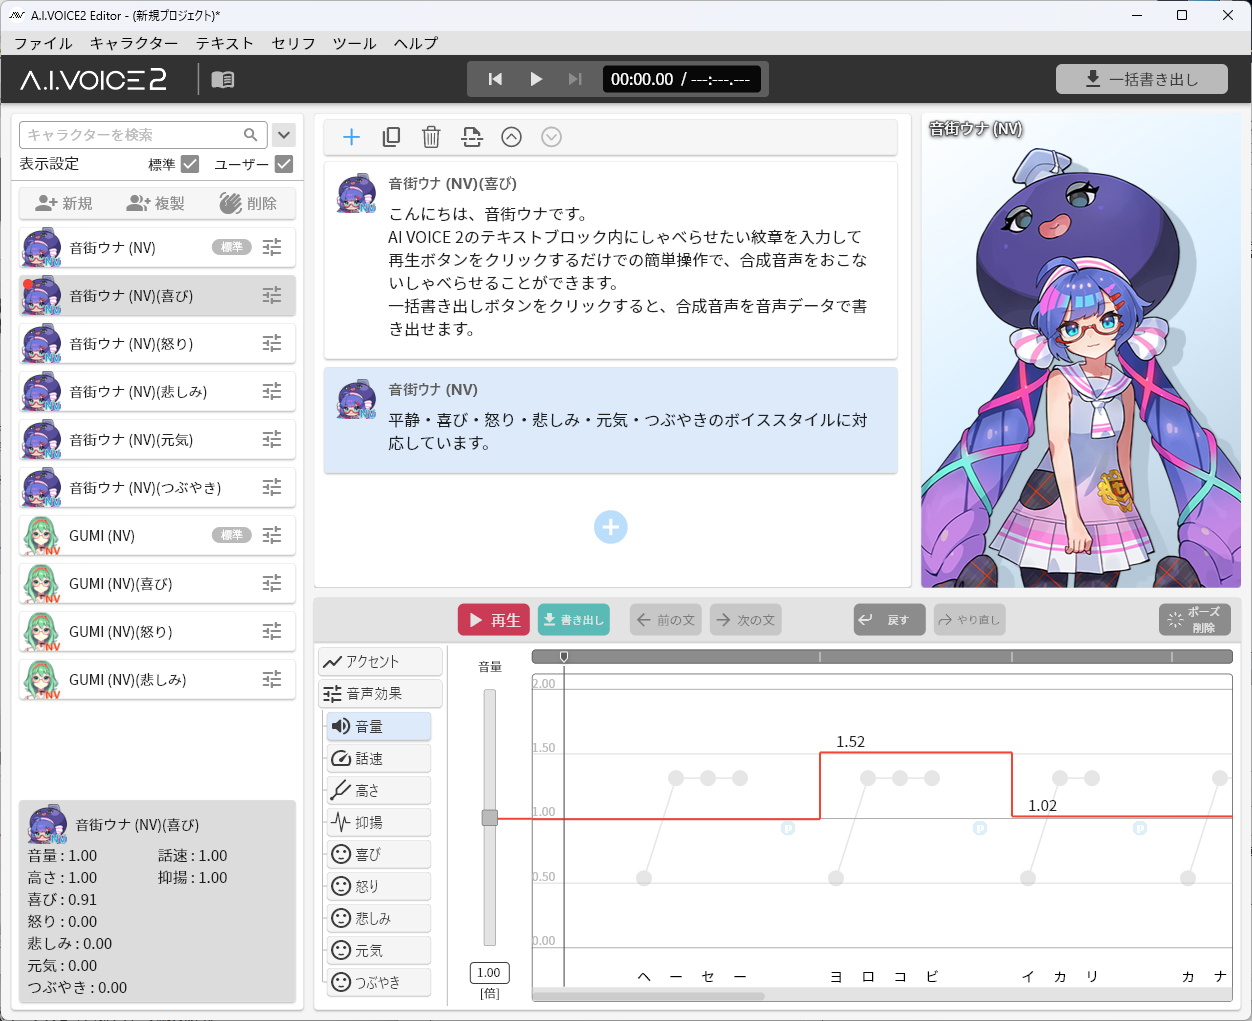The width and height of the screenshot is (1252, 1021).
Task: Open settings sliders for 音街ウナ (NV)(怒り)
Action: click(x=272, y=343)
